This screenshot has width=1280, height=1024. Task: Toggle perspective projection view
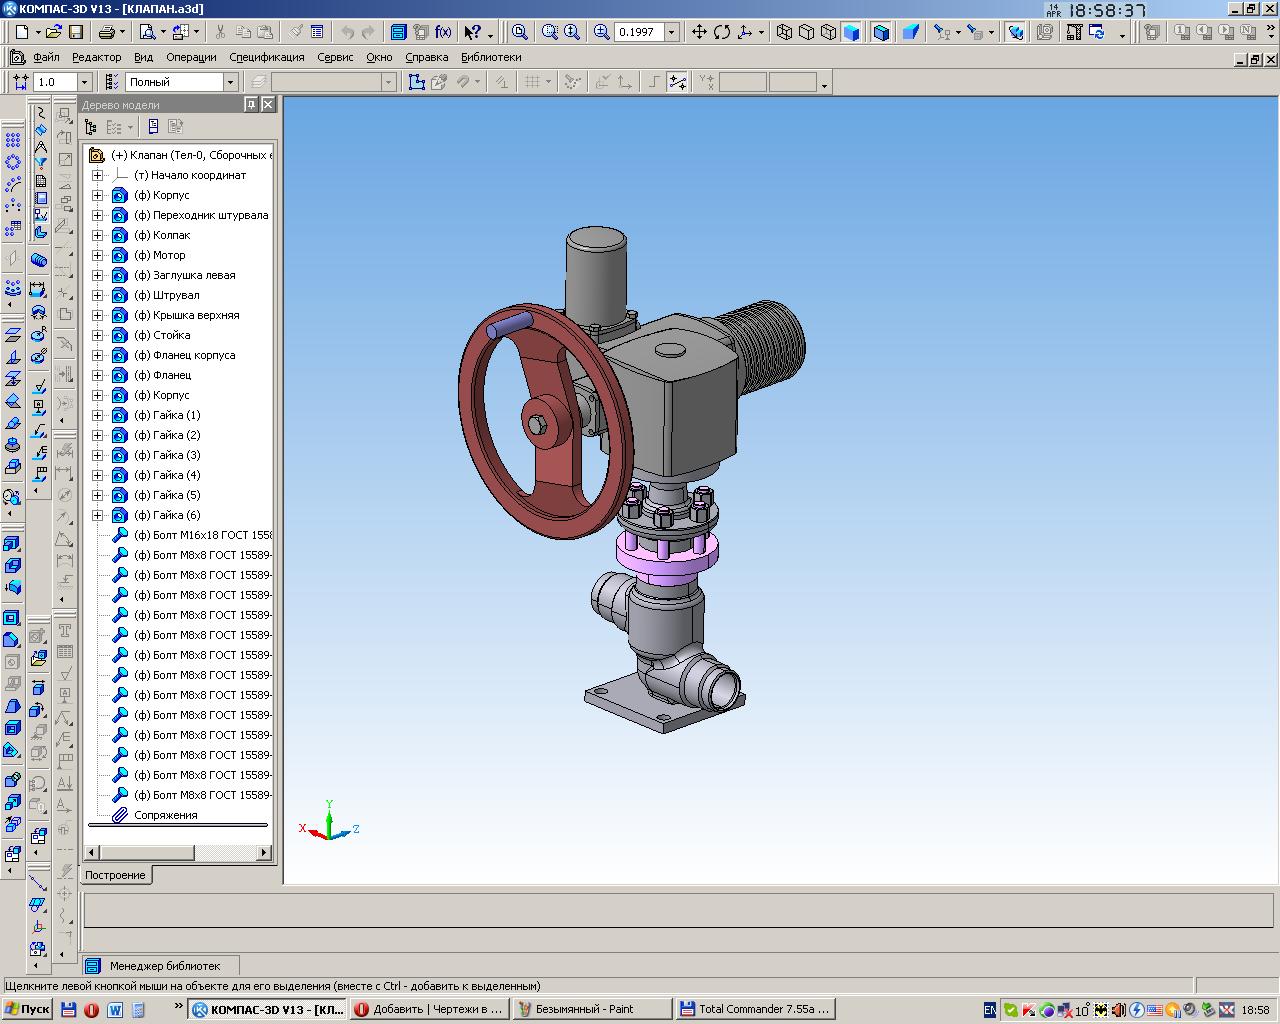[x=911, y=32]
